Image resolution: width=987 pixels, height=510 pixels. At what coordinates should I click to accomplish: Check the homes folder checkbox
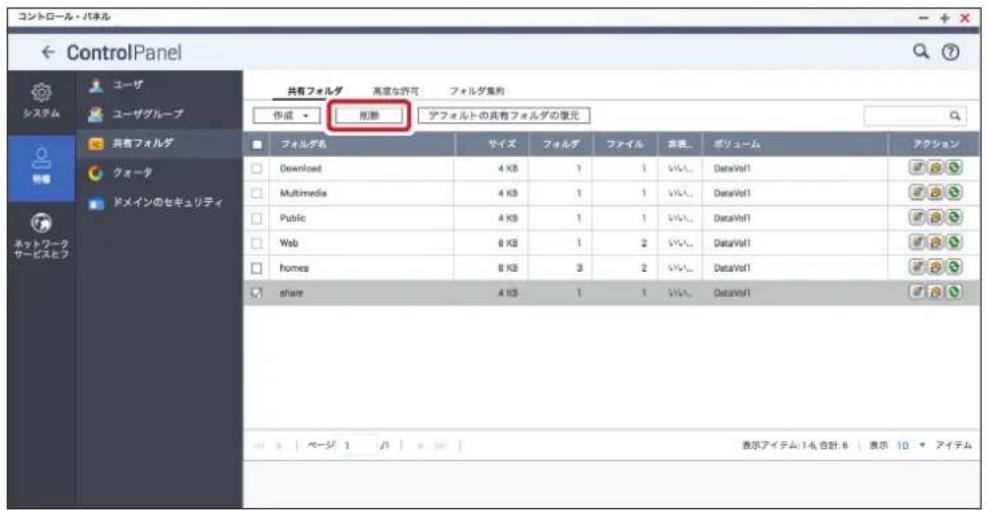pos(257,268)
